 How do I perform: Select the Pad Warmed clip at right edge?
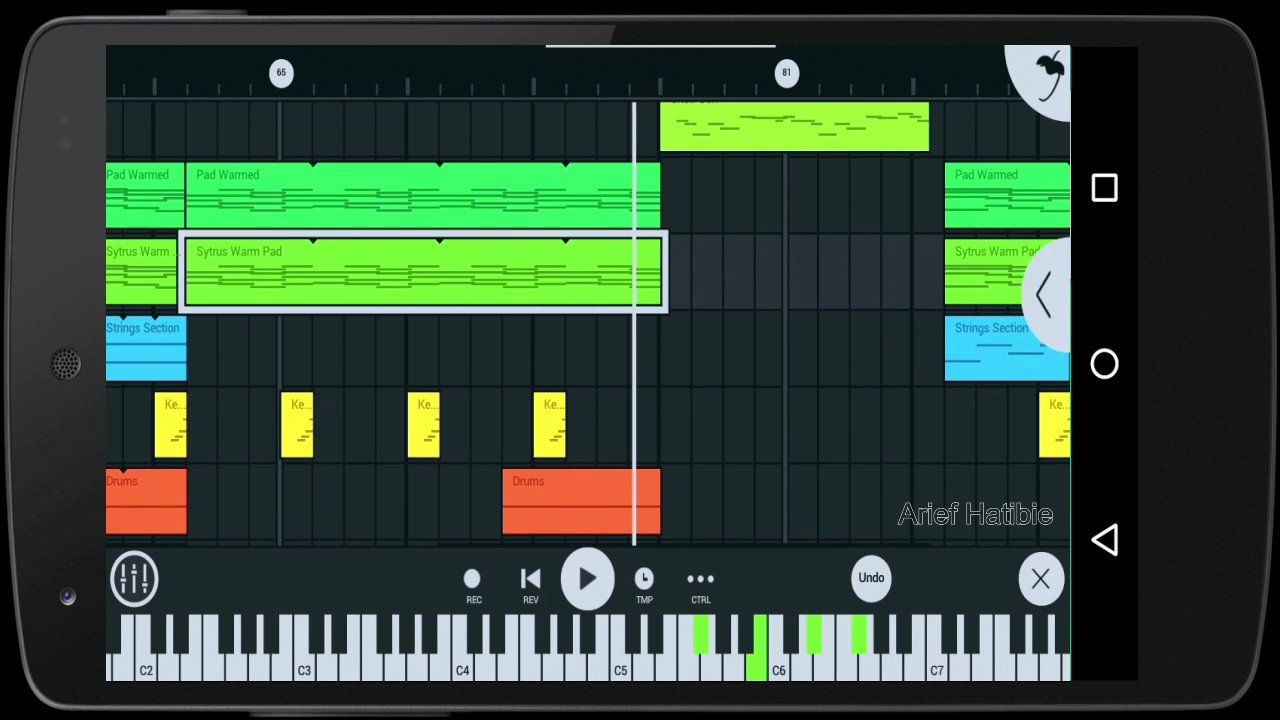pyautogui.click(x=1007, y=196)
